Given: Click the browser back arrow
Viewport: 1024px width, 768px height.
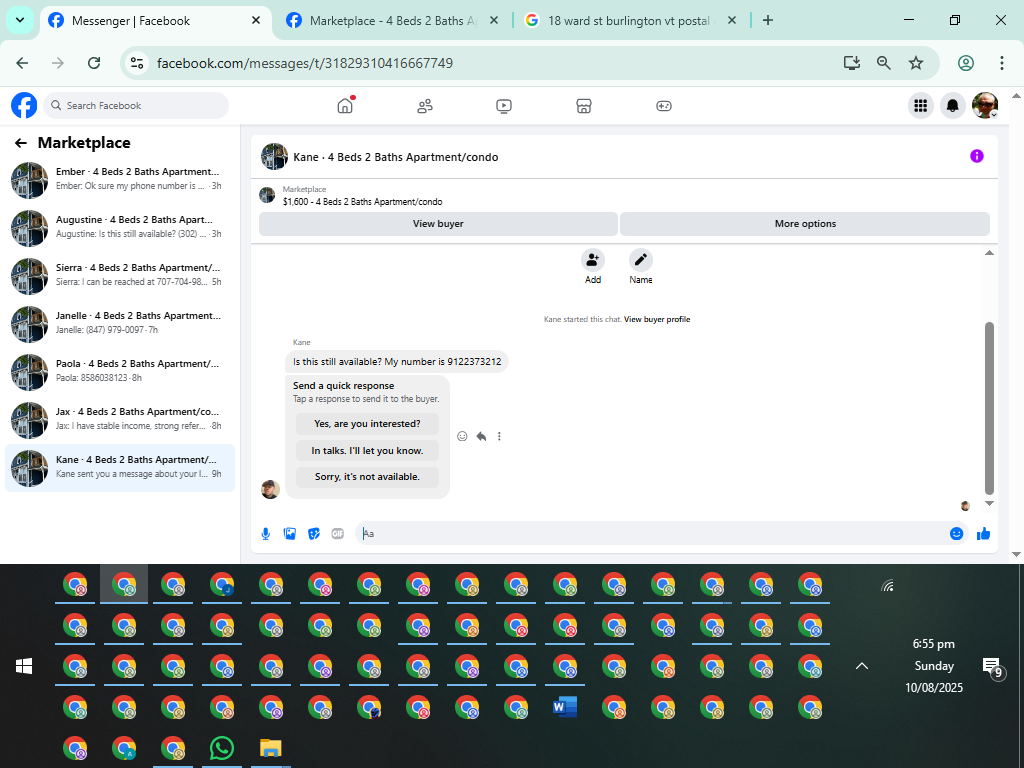Looking at the screenshot, I should [22, 63].
